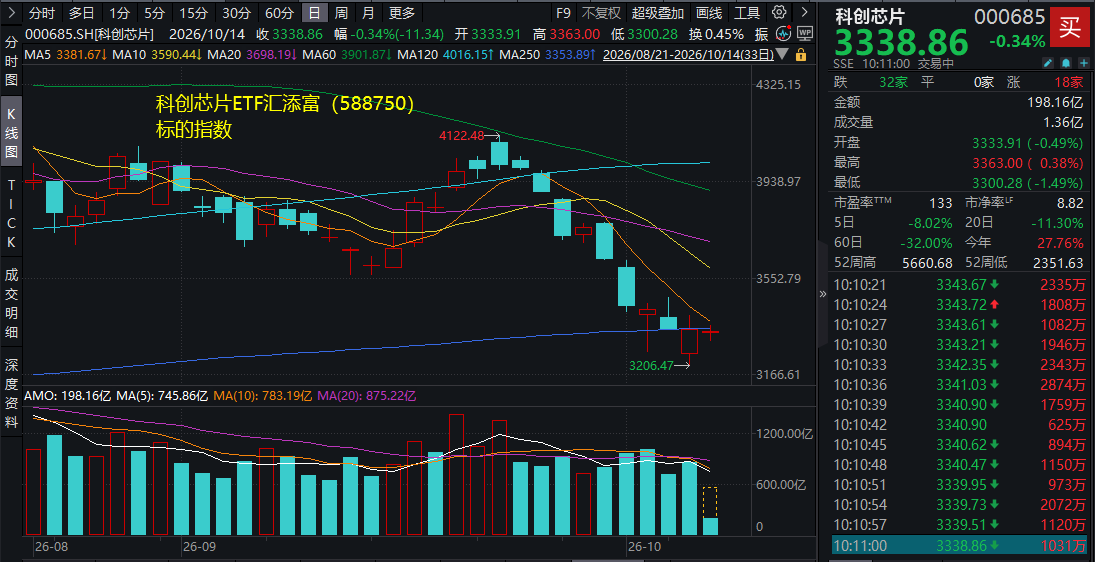
Task: Open the 不复权 adjustment dropdown
Action: click(x=601, y=13)
